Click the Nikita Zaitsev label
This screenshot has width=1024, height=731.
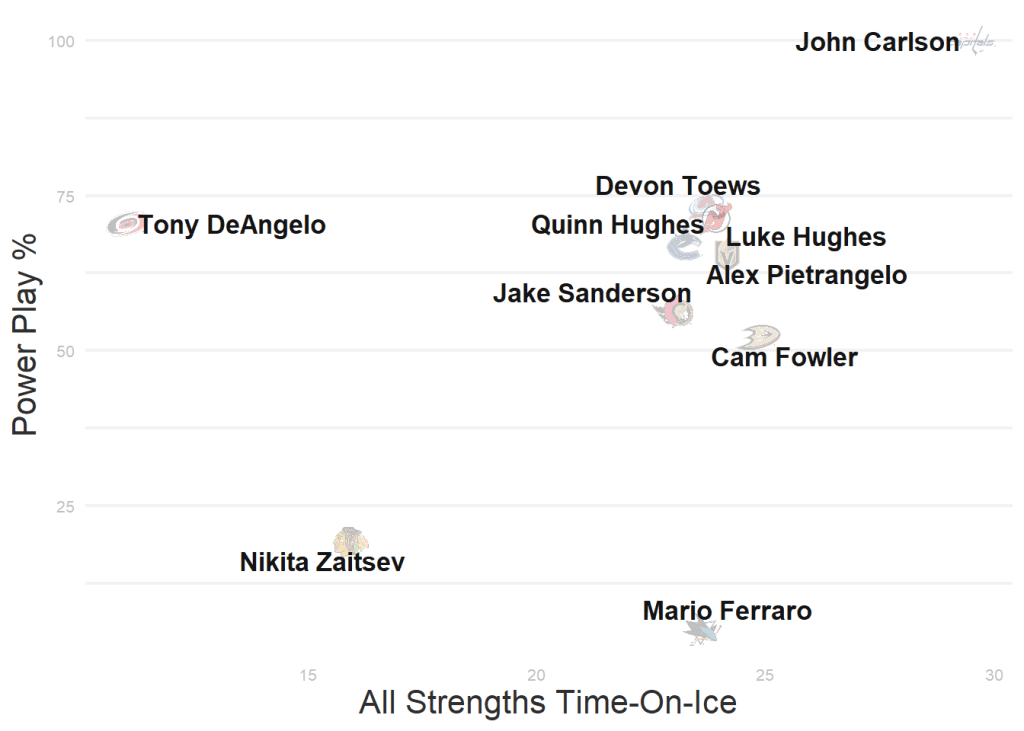pos(322,562)
